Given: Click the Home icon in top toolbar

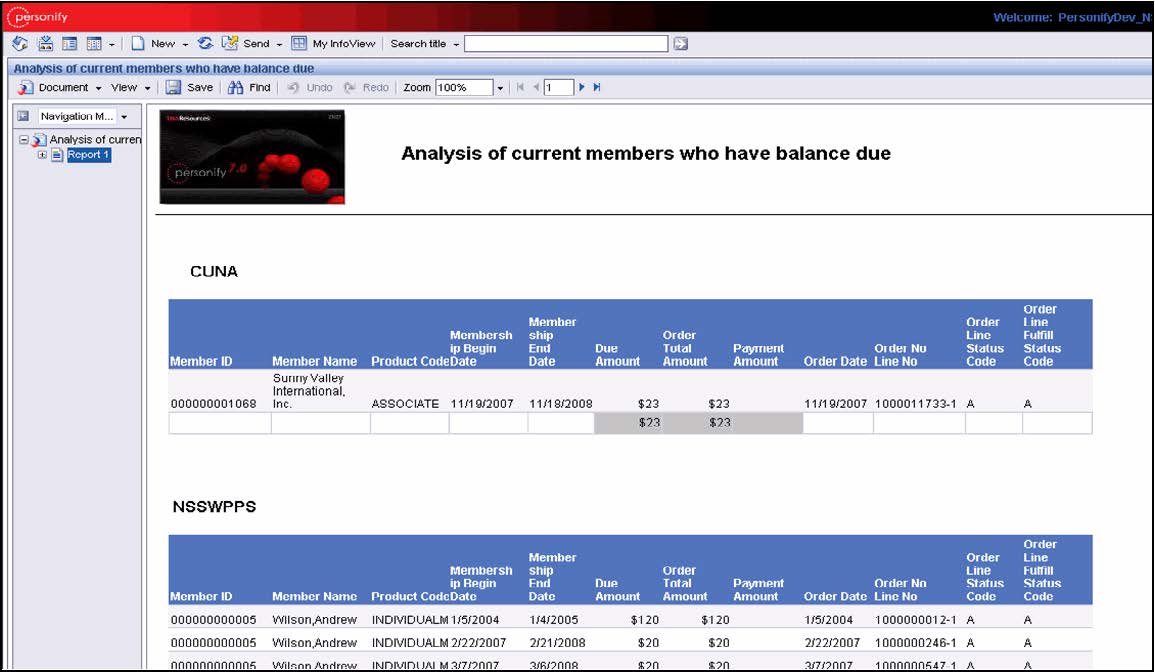Looking at the screenshot, I should [20, 43].
